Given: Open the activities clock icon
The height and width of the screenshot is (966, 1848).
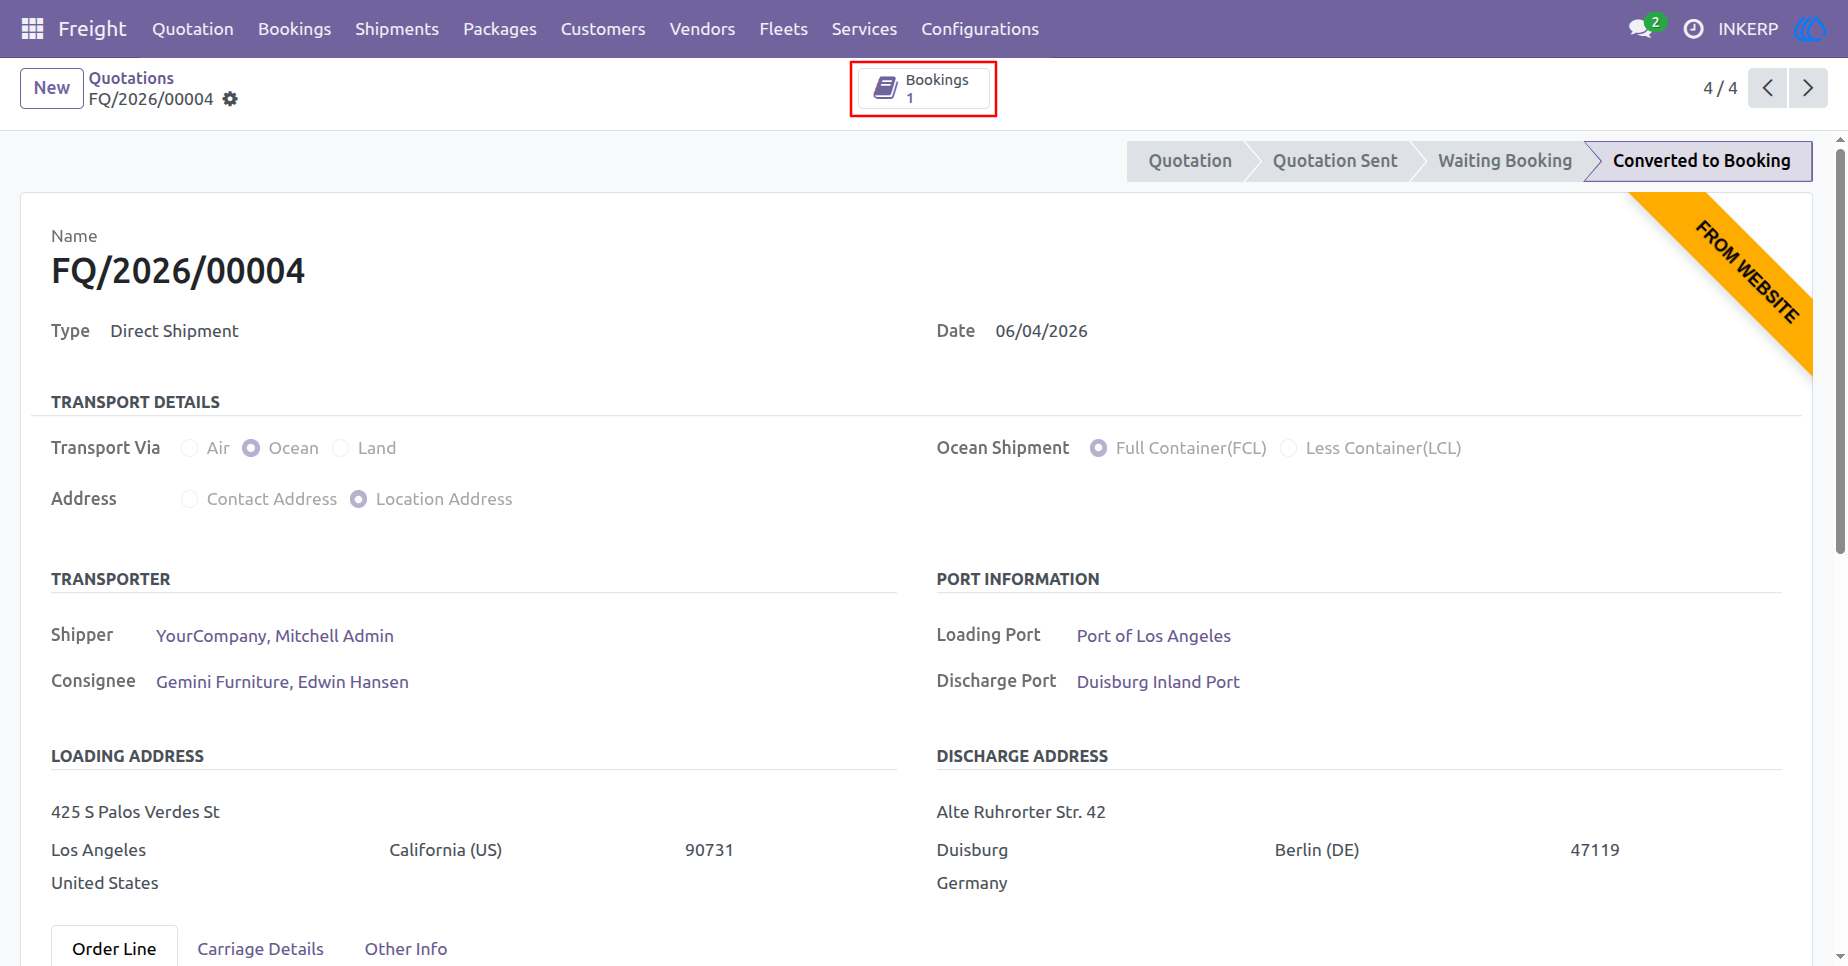Looking at the screenshot, I should (1693, 29).
